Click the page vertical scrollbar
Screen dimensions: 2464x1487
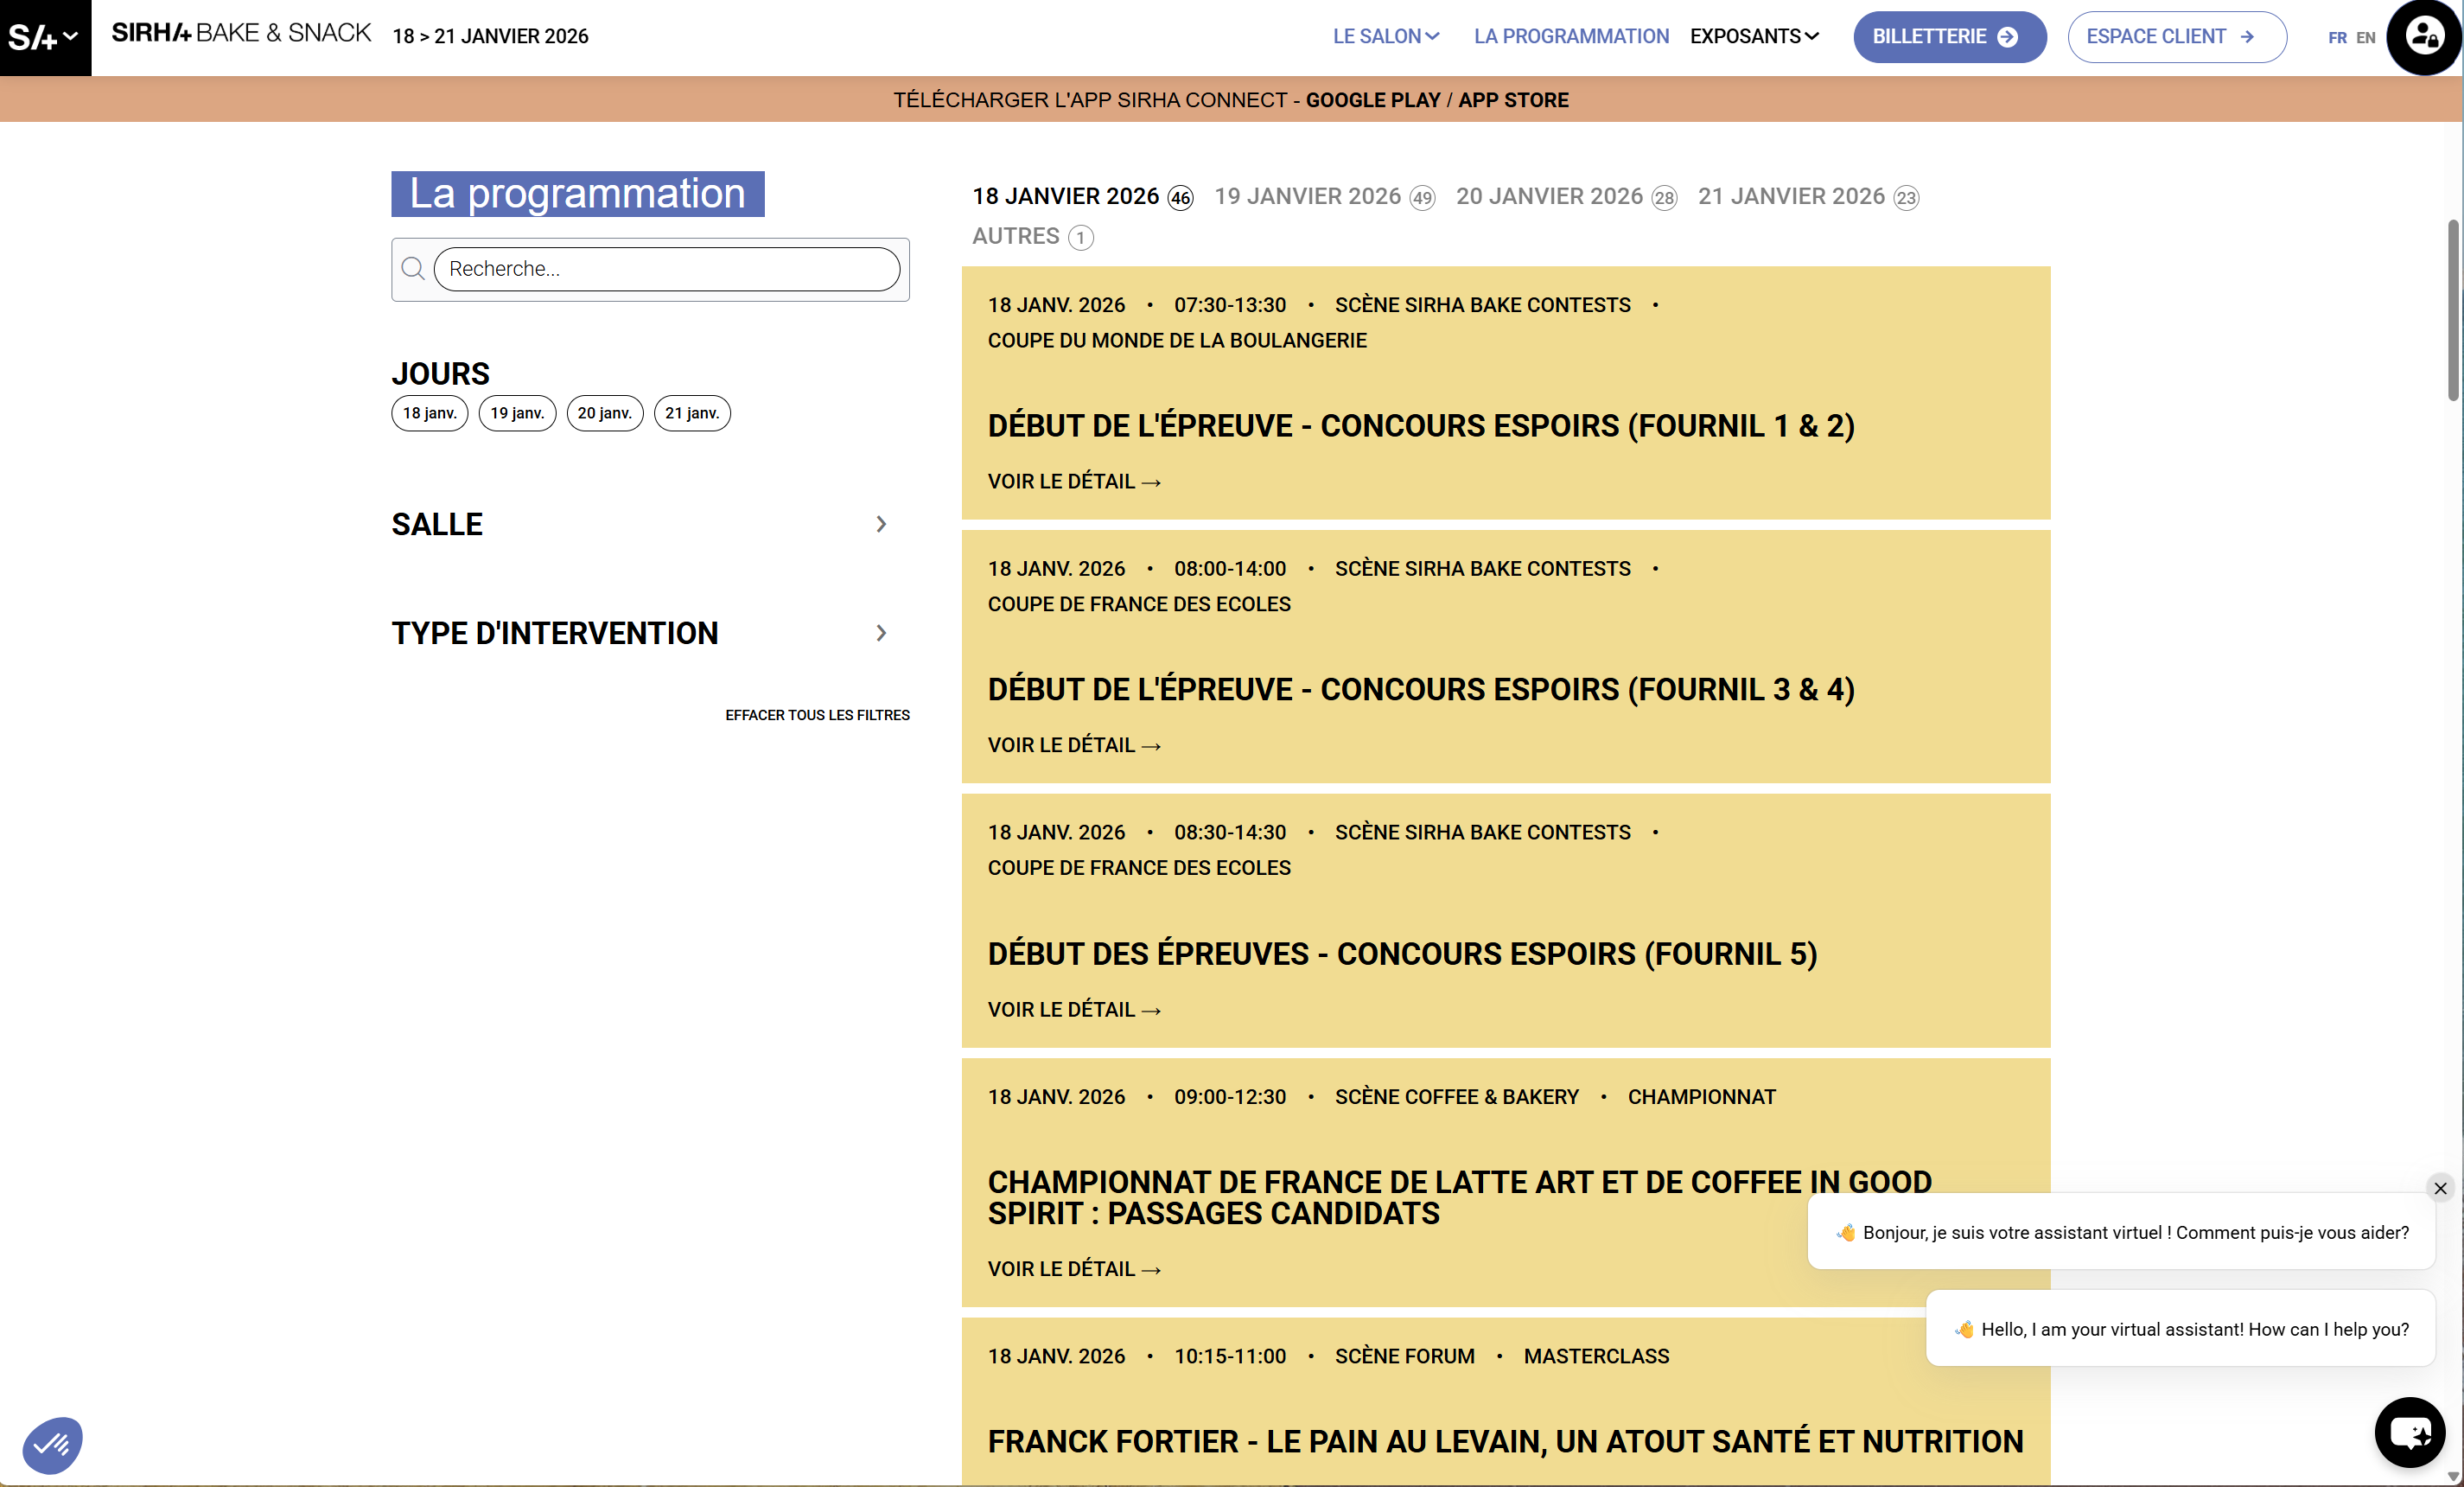[x=2452, y=310]
